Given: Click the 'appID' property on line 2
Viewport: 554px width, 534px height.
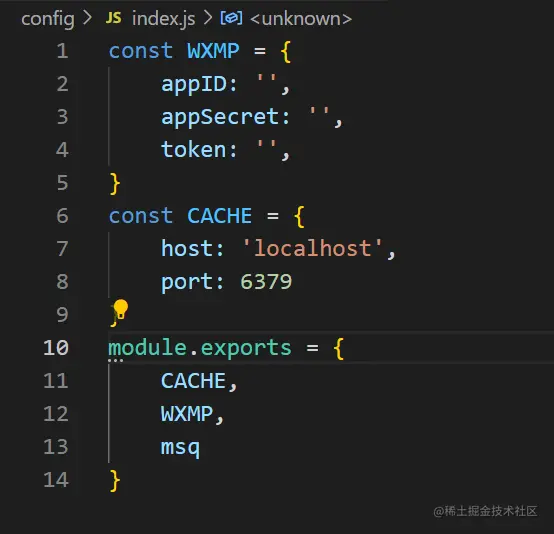Looking at the screenshot, I should [194, 85].
